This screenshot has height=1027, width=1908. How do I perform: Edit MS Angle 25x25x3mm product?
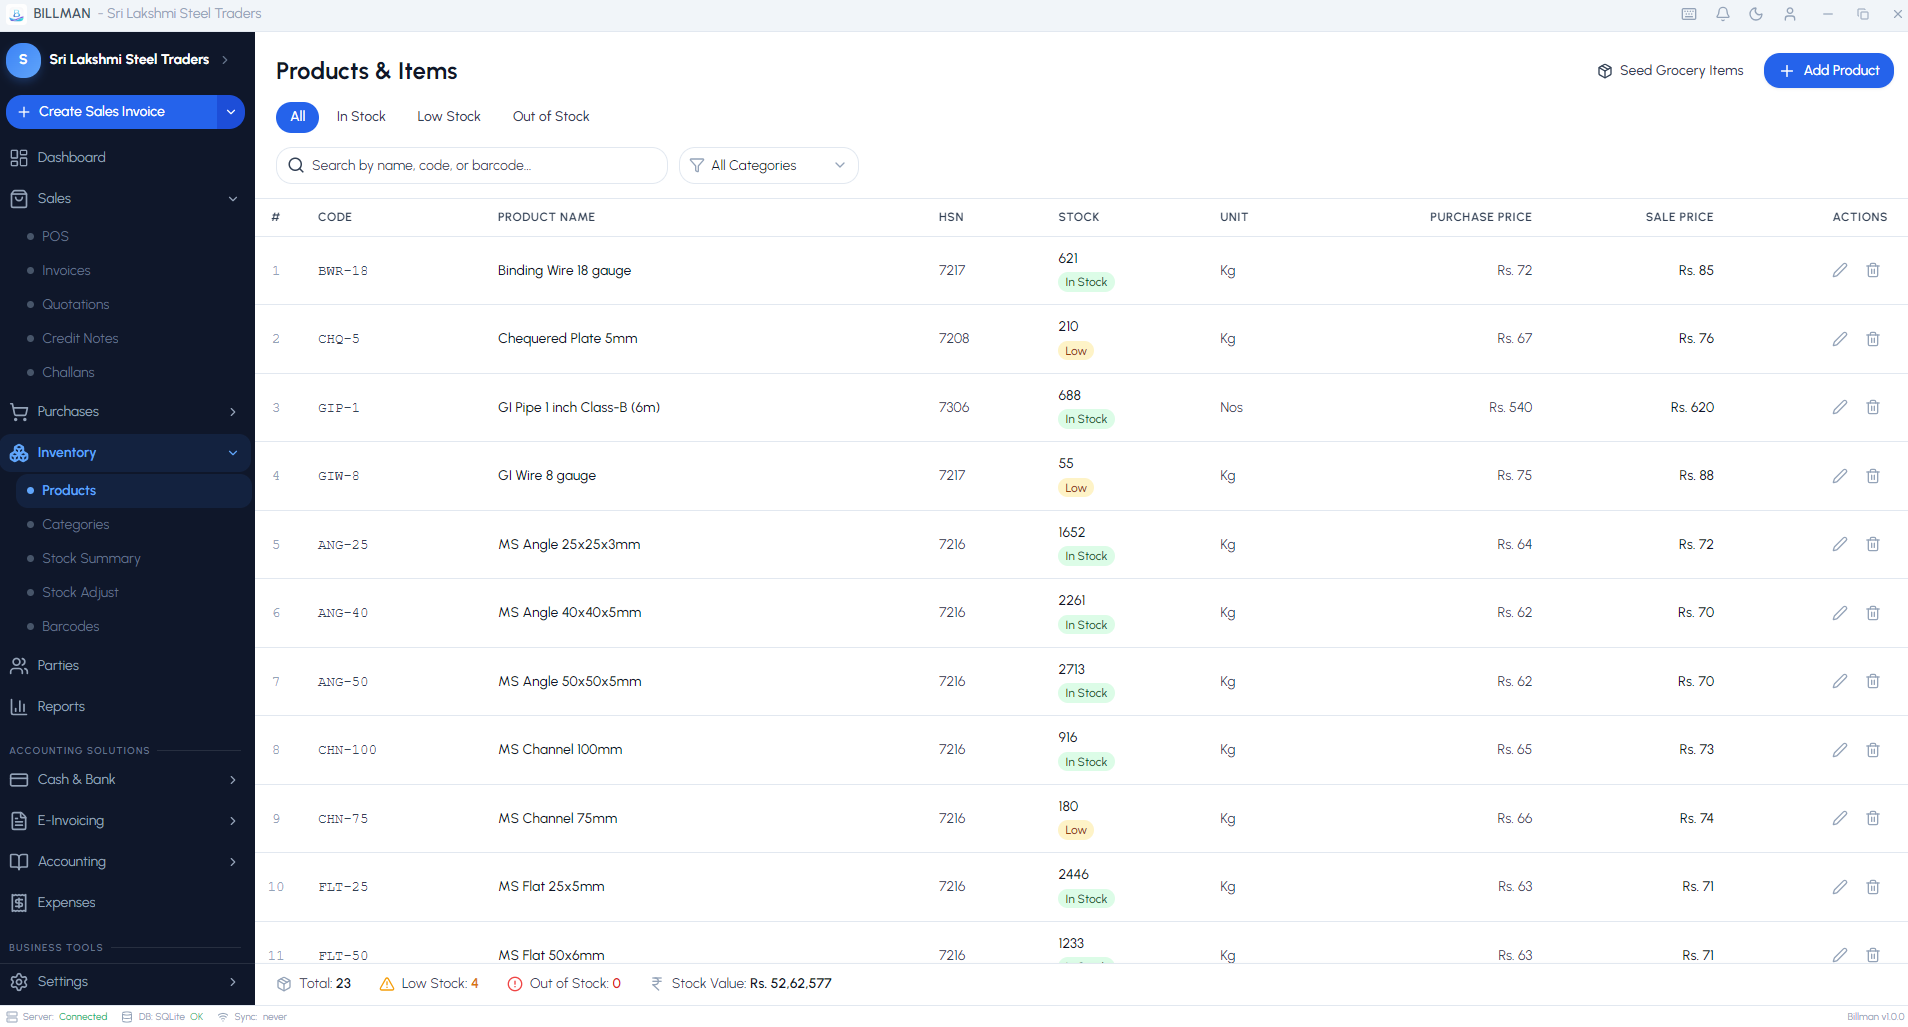pyautogui.click(x=1839, y=544)
